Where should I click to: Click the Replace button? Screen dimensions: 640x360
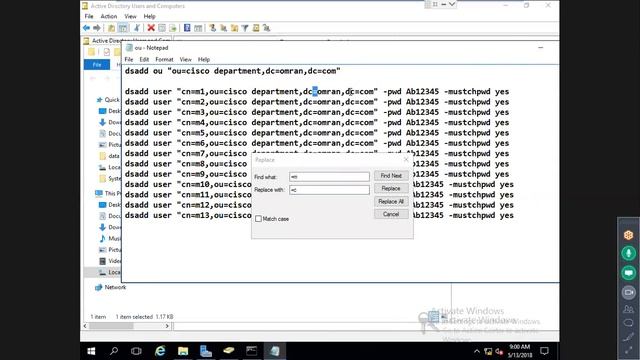click(x=391, y=189)
